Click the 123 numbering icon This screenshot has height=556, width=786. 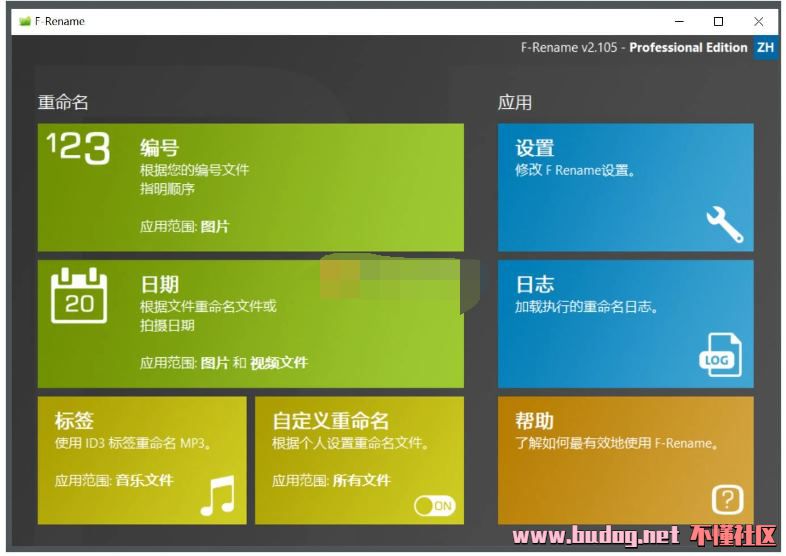click(x=79, y=148)
